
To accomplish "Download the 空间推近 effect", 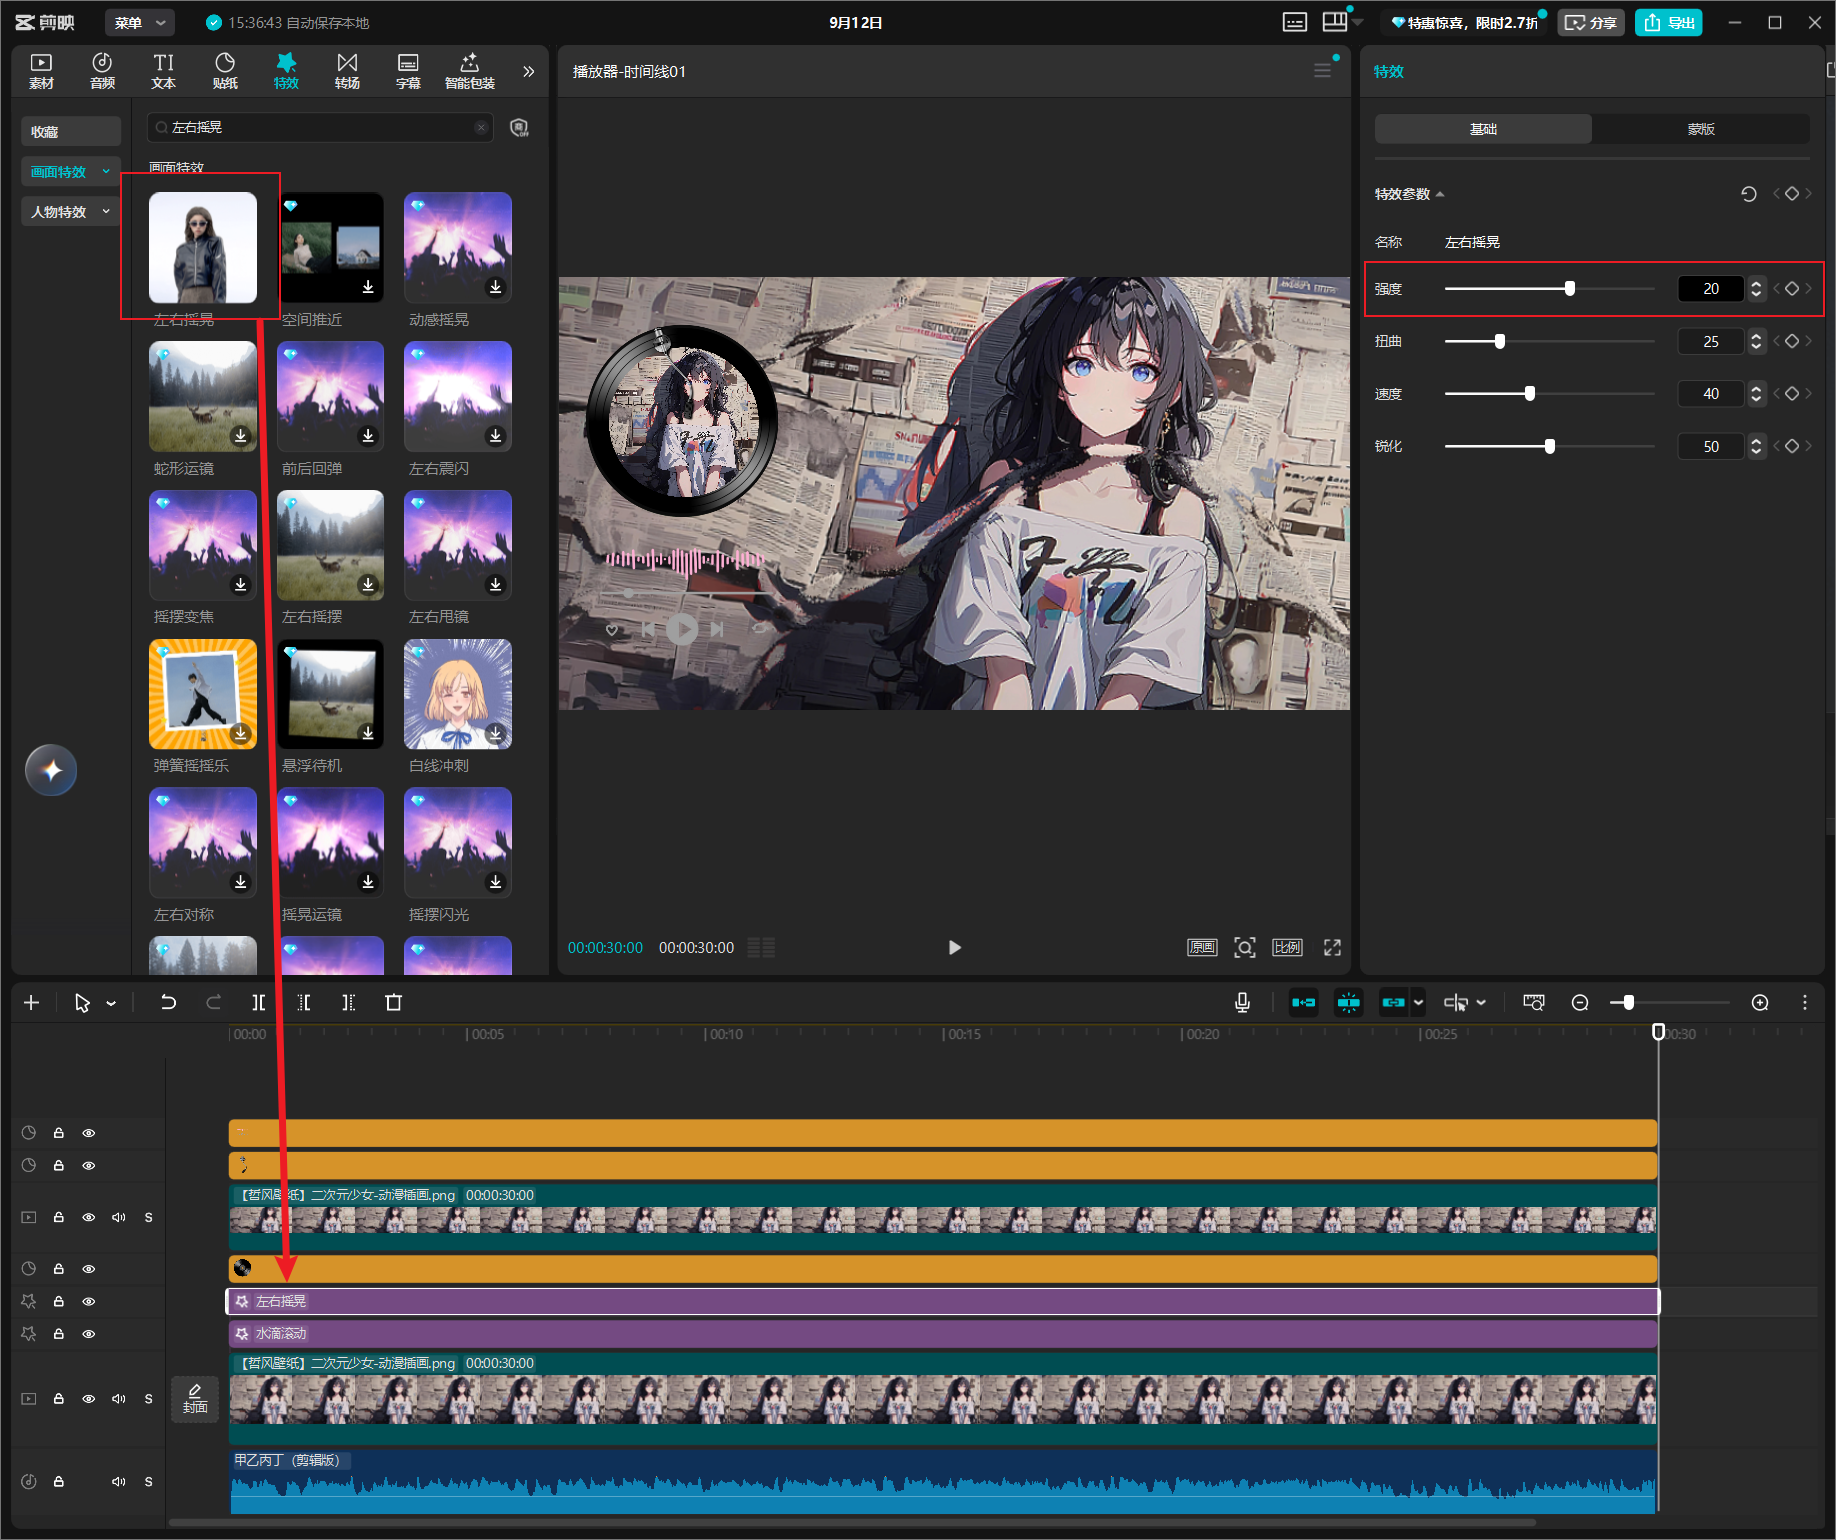I will [368, 287].
